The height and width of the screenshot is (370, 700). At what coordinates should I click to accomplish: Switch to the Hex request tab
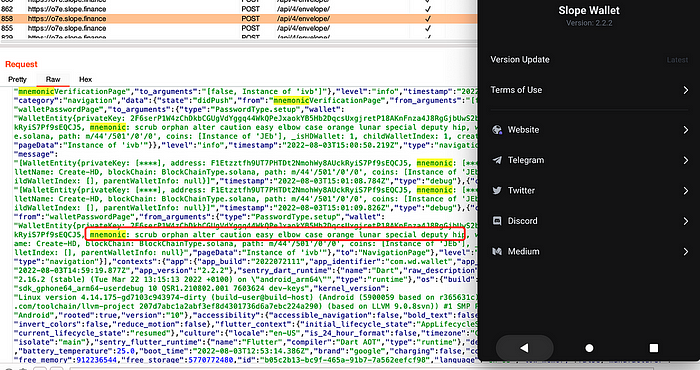pos(85,79)
